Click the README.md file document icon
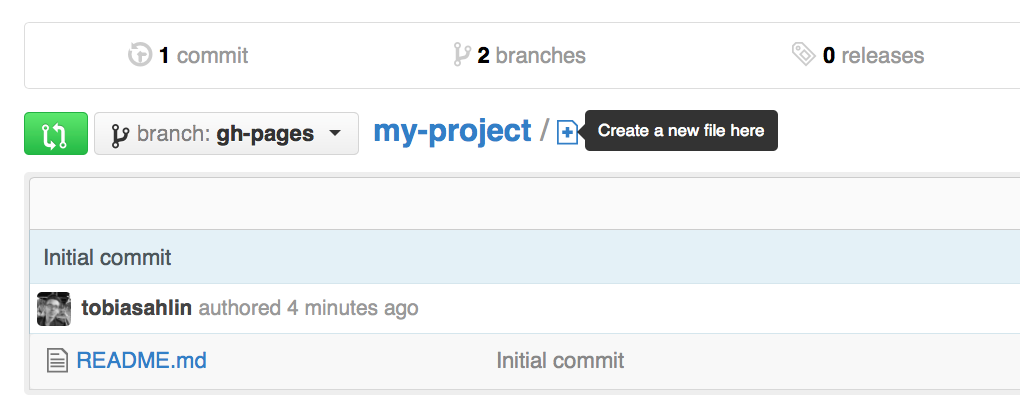The width and height of the screenshot is (1020, 408). pos(57,360)
